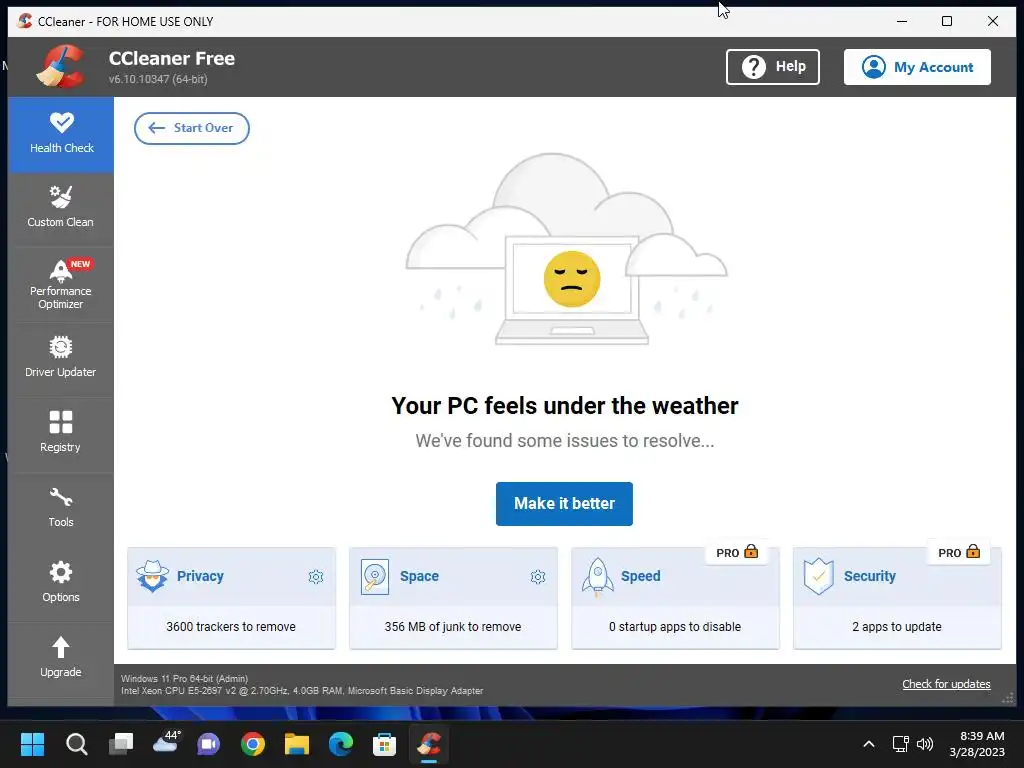Click the Speed rocket icon
This screenshot has height=768, width=1024.
pos(598,577)
